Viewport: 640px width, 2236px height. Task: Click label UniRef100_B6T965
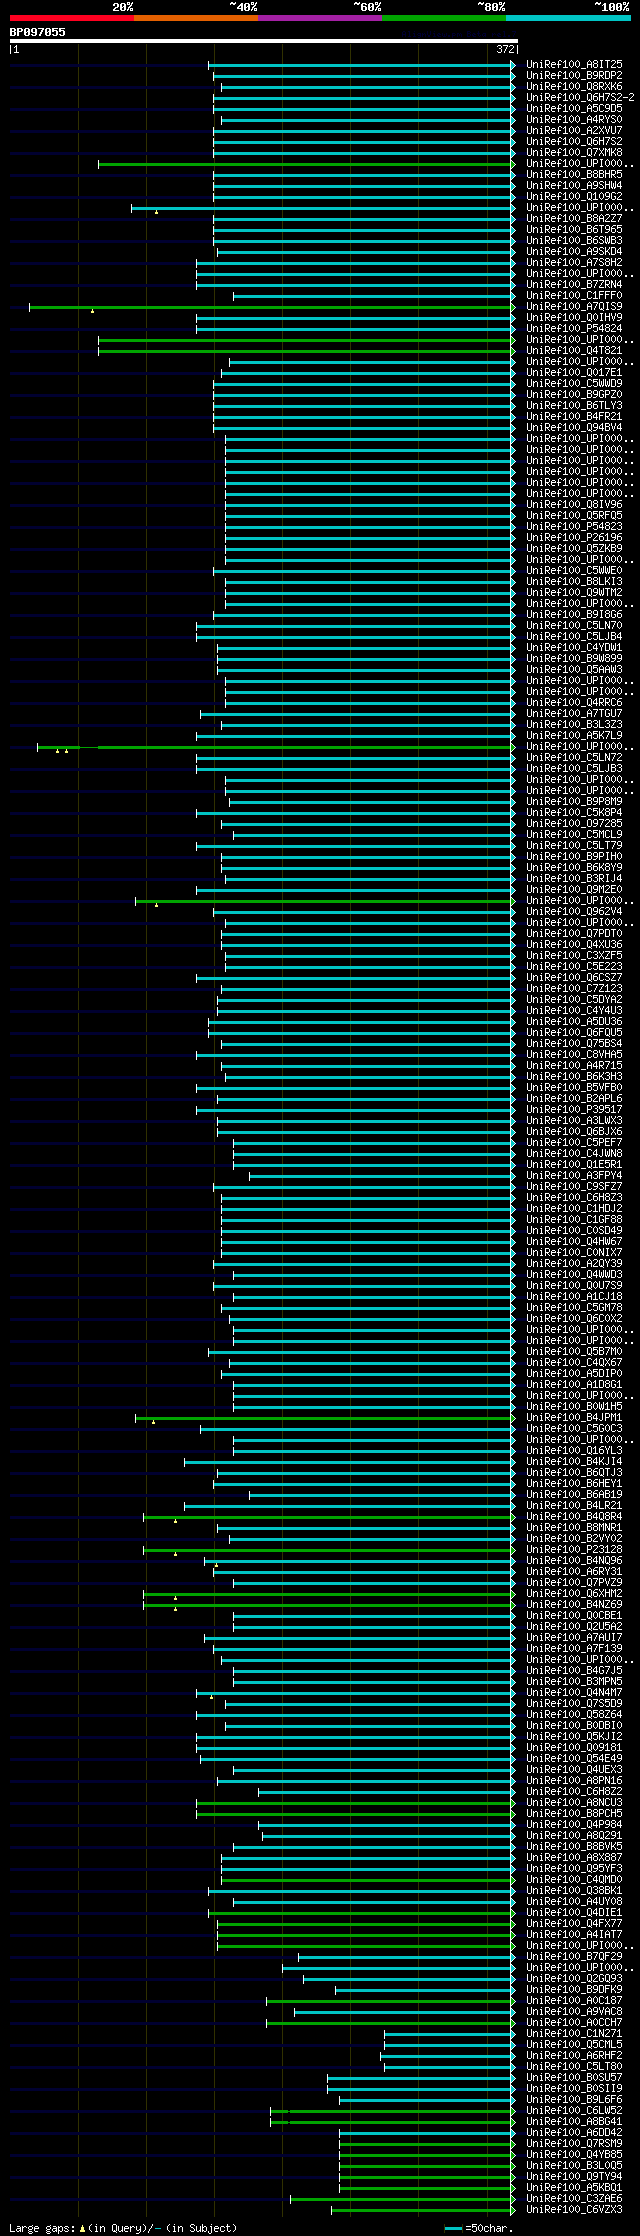point(574,229)
